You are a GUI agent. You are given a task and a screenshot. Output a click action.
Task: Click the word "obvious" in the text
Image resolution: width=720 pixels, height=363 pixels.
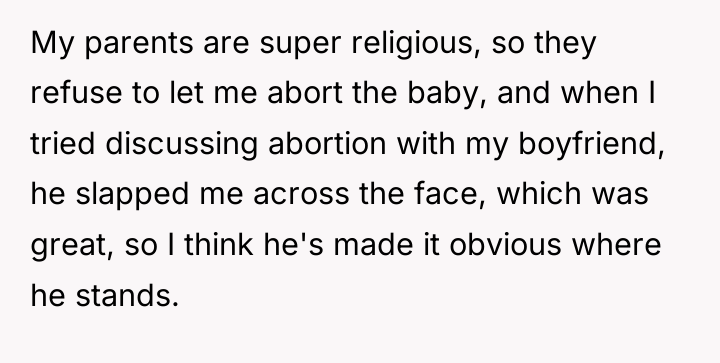[505, 244]
